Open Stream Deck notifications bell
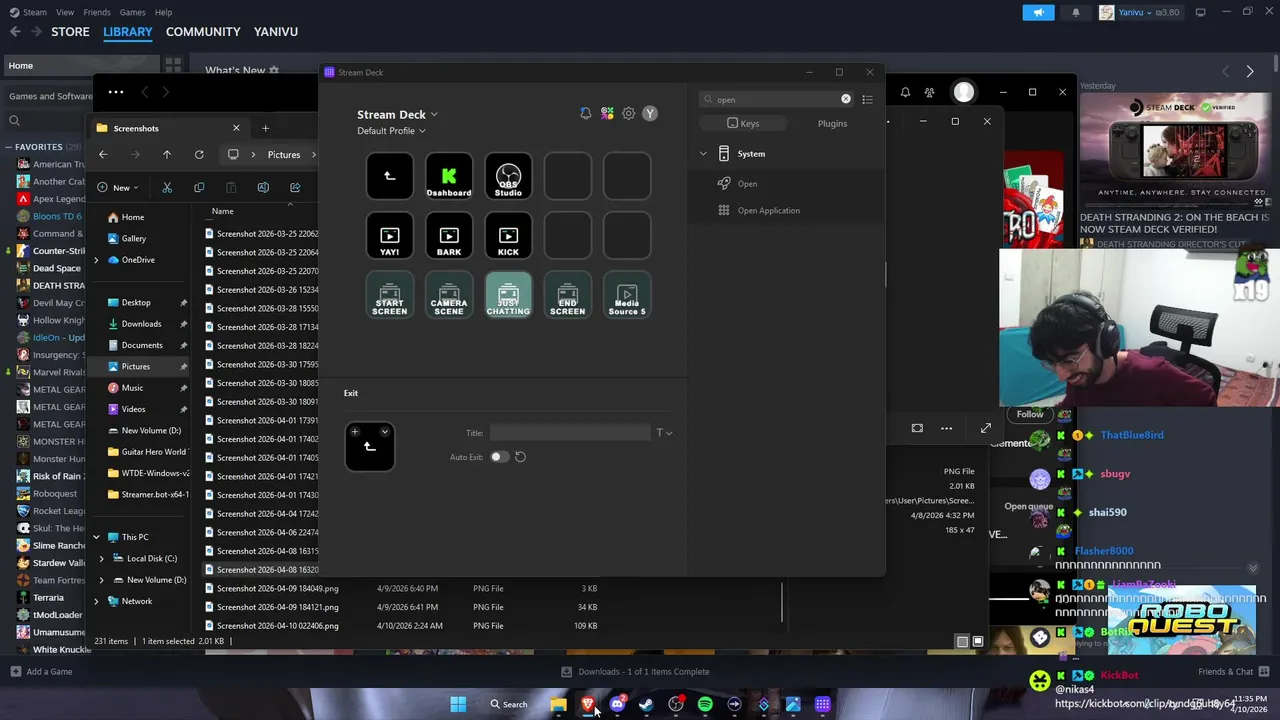The image size is (1280, 720). (x=585, y=114)
